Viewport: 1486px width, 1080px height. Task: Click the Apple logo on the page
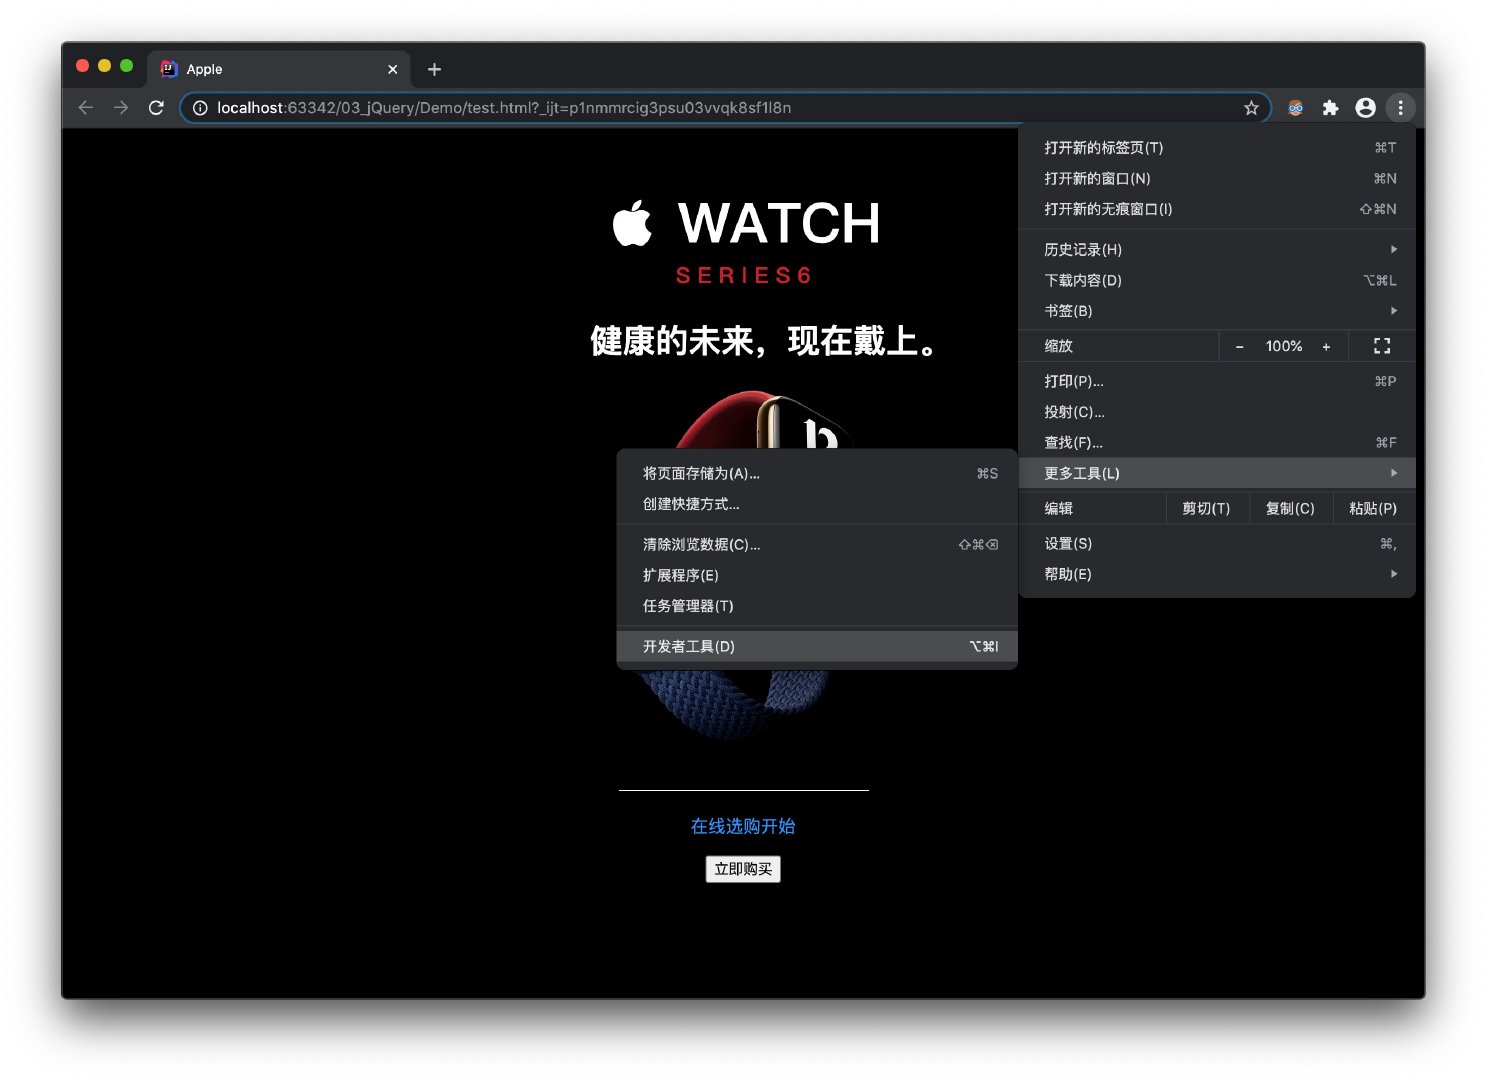click(632, 222)
